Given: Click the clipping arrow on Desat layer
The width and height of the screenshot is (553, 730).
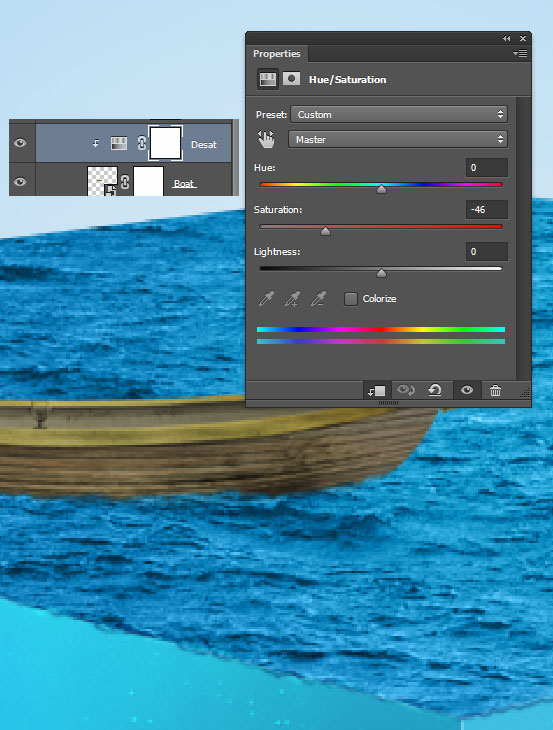Looking at the screenshot, I should coord(95,143).
